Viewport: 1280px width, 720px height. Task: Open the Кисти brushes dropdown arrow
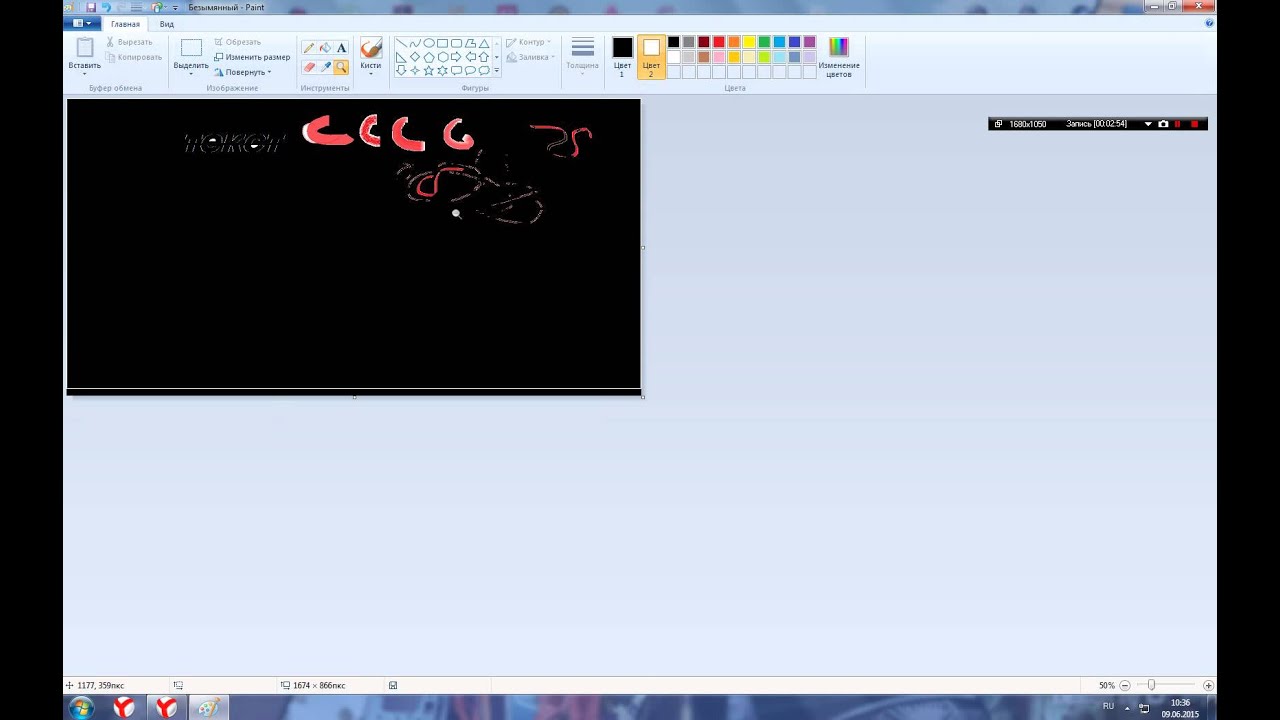coord(371,73)
